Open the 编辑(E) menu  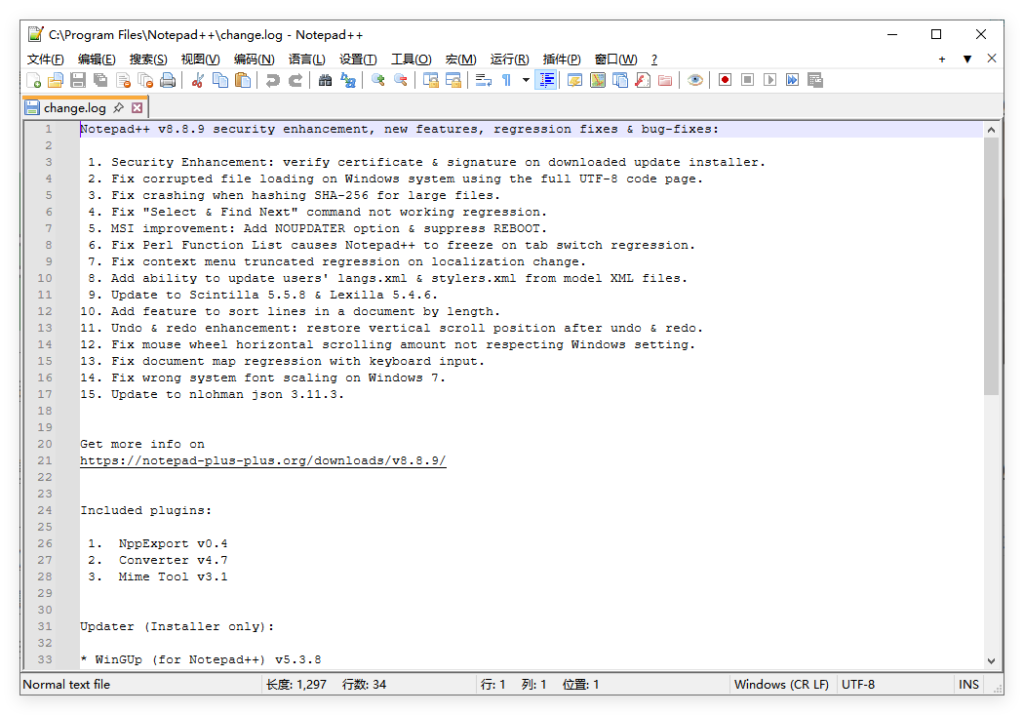click(97, 59)
